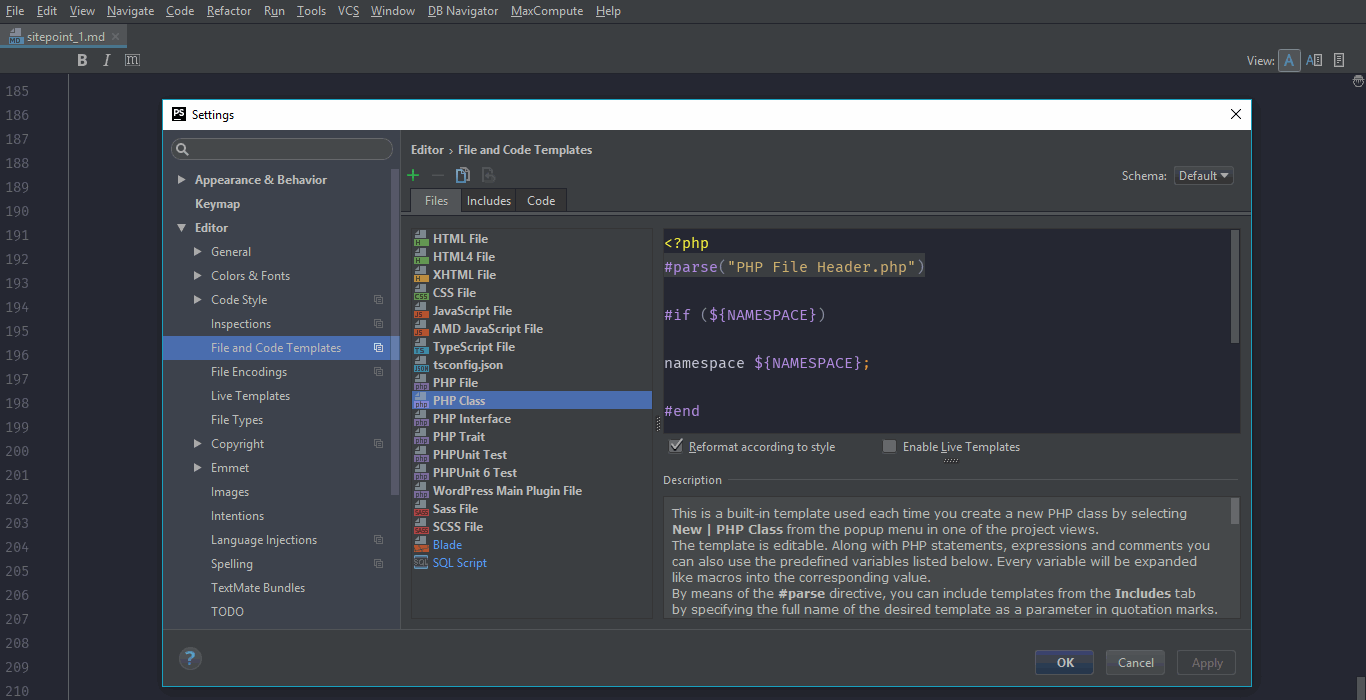Click the settings search field
Viewport: 1366px width, 700px height.
tap(282, 149)
